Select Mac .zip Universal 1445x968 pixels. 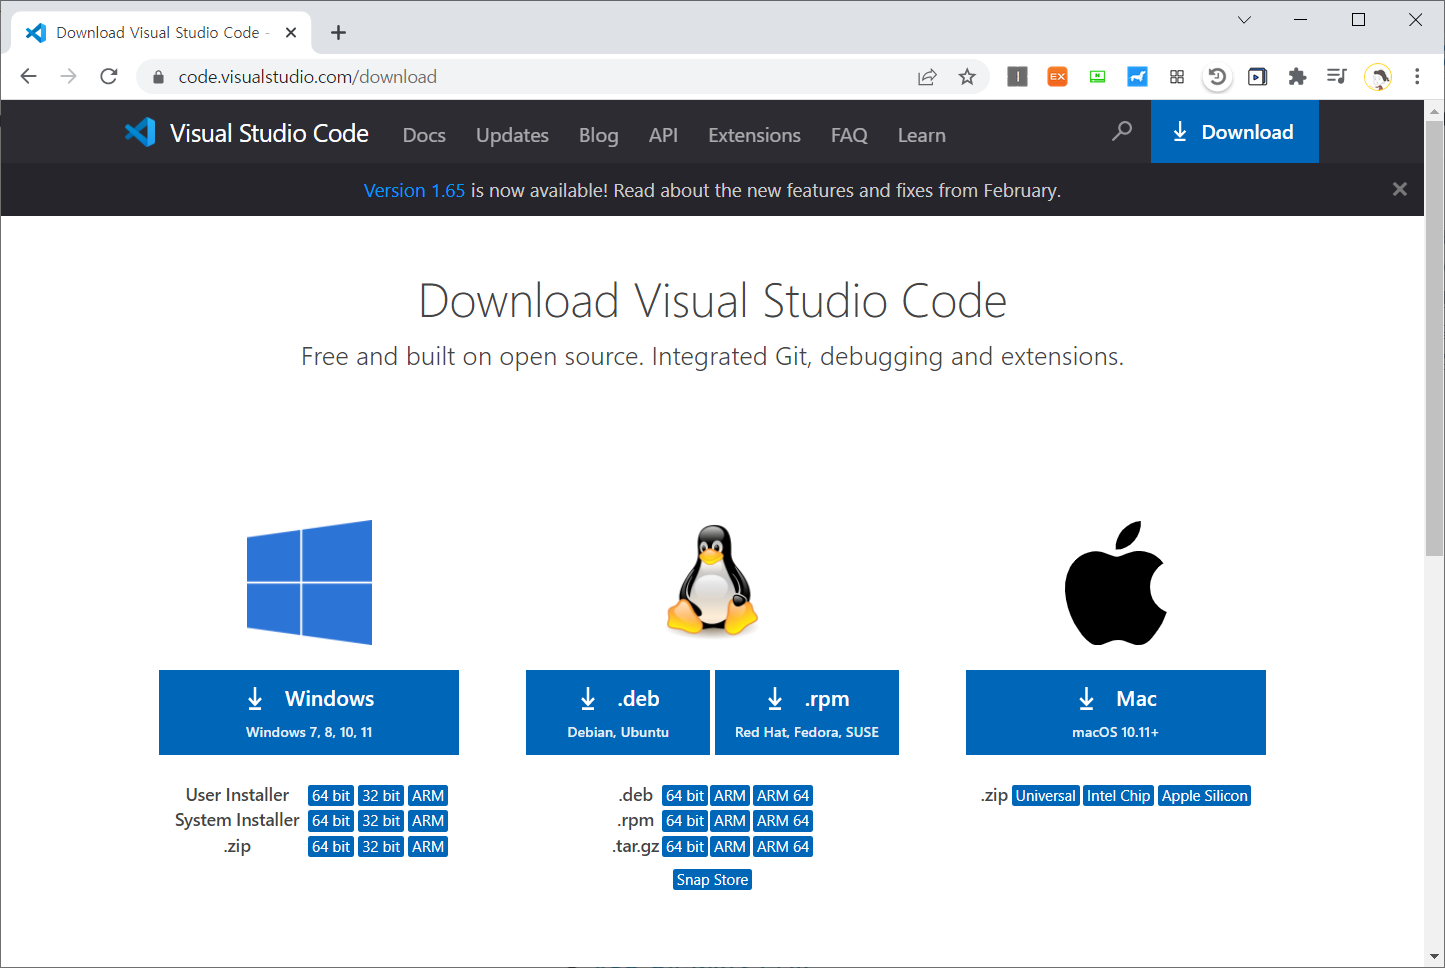click(1046, 796)
